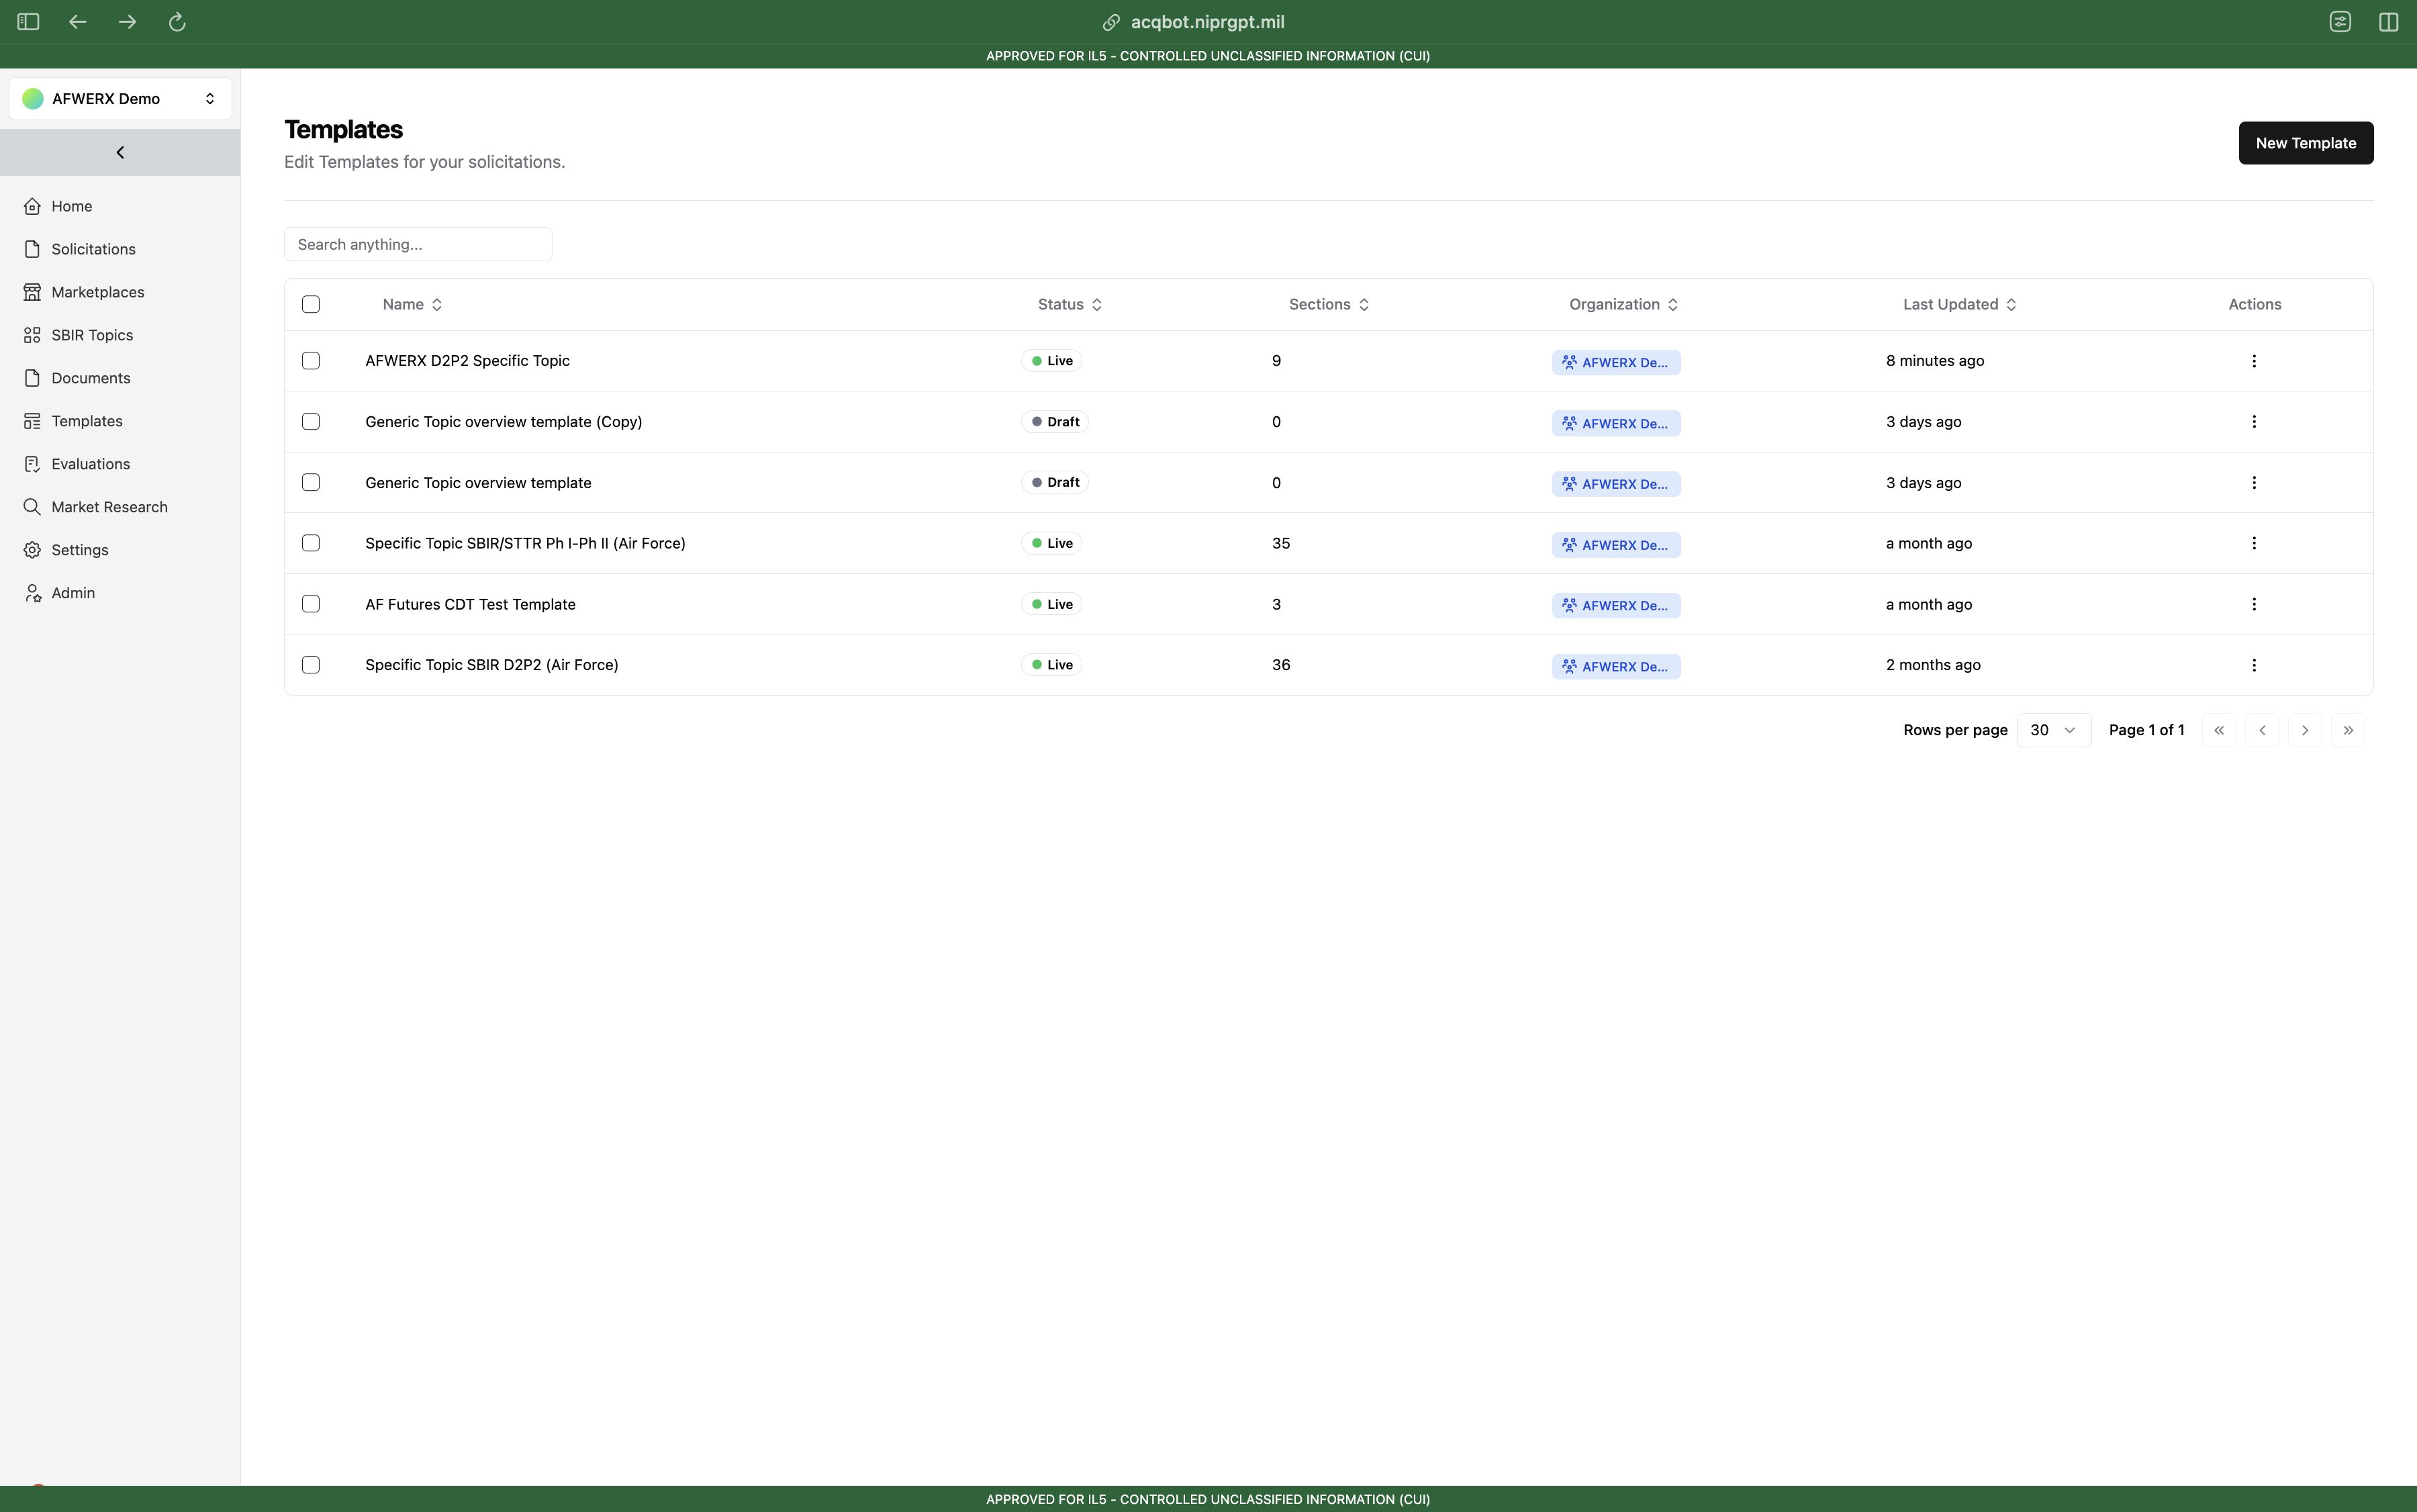2417x1512 pixels.
Task: Check the select-all templates checkbox
Action: (x=311, y=304)
